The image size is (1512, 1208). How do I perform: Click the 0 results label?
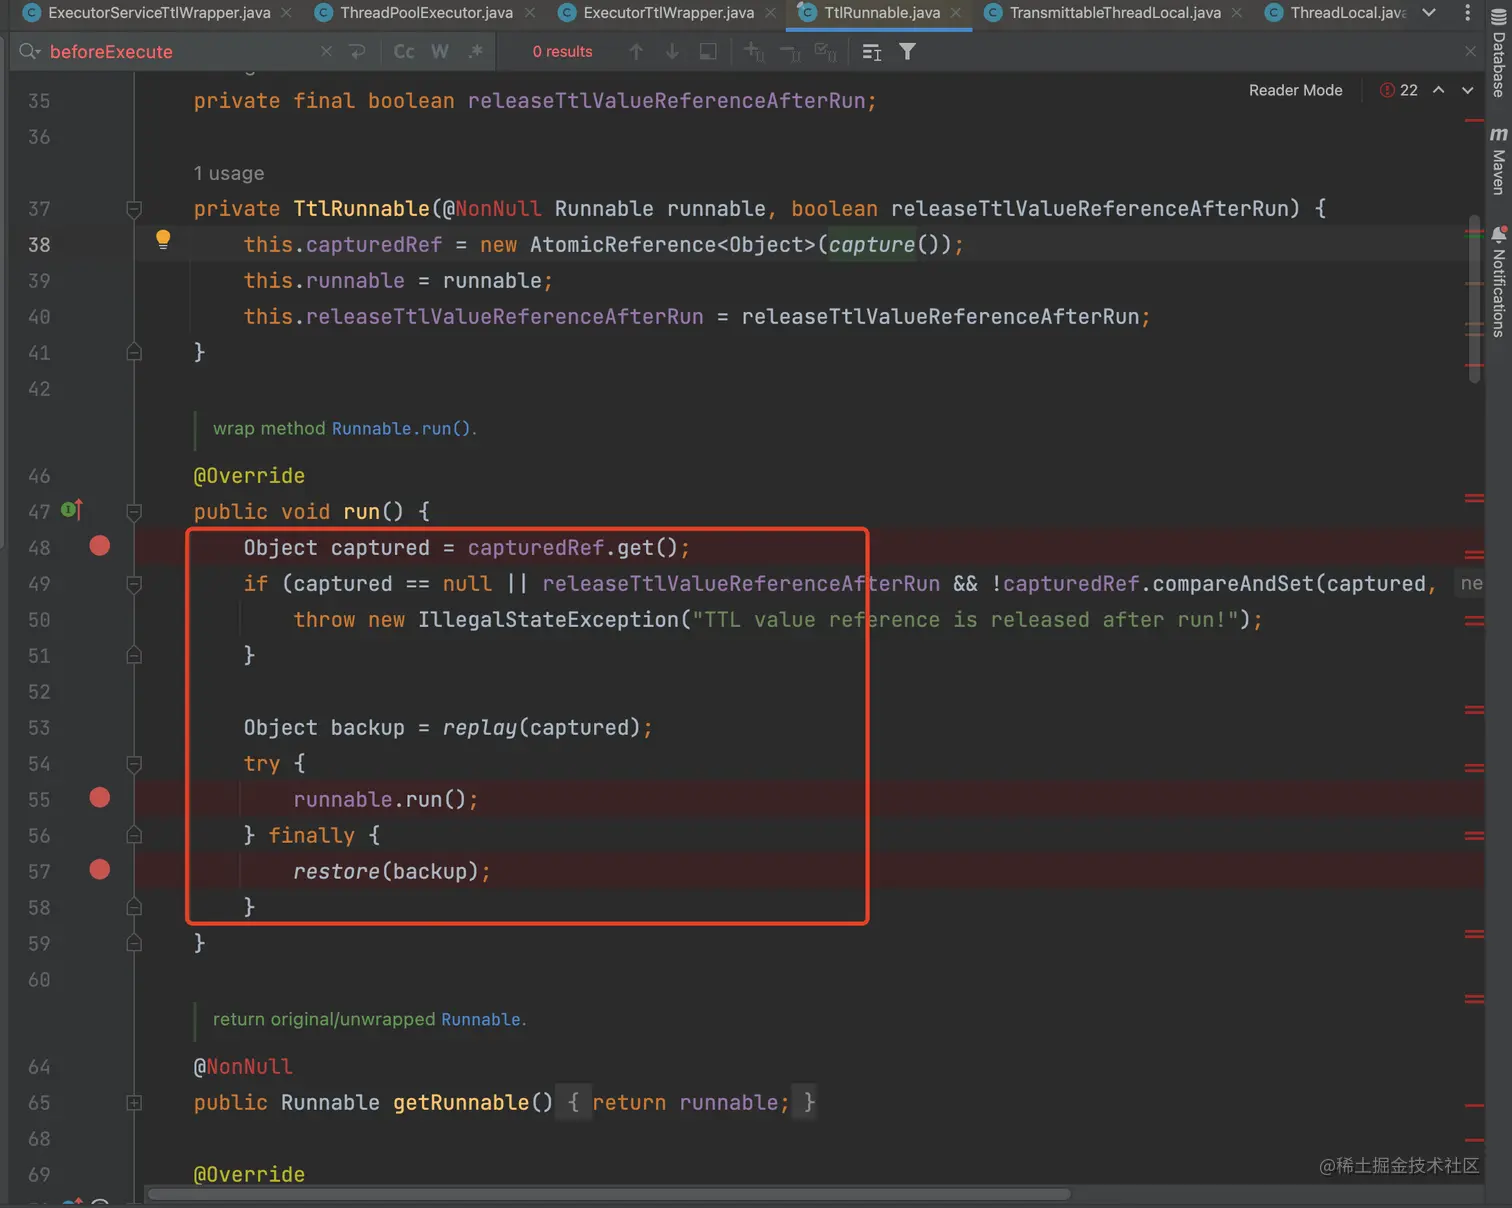(562, 52)
